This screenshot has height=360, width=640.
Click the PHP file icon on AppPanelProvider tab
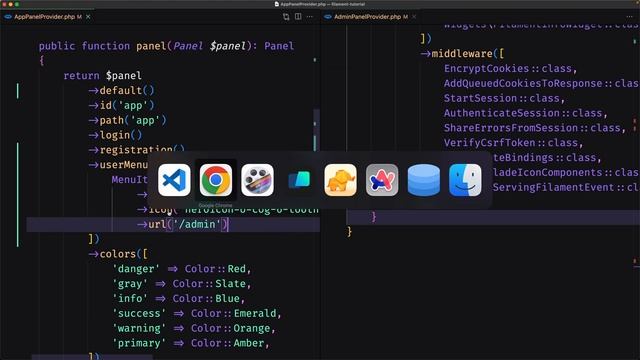click(x=8, y=17)
